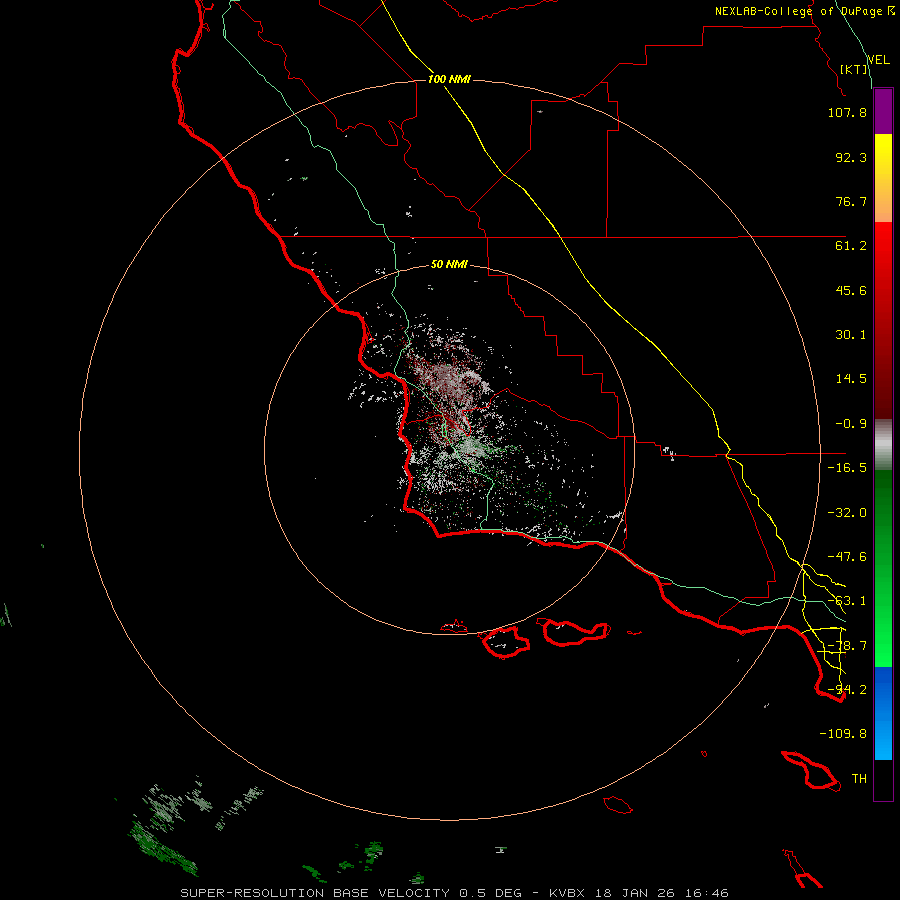The height and width of the screenshot is (900, 900).
Task: Click the [KT] units label
Action: click(854, 69)
